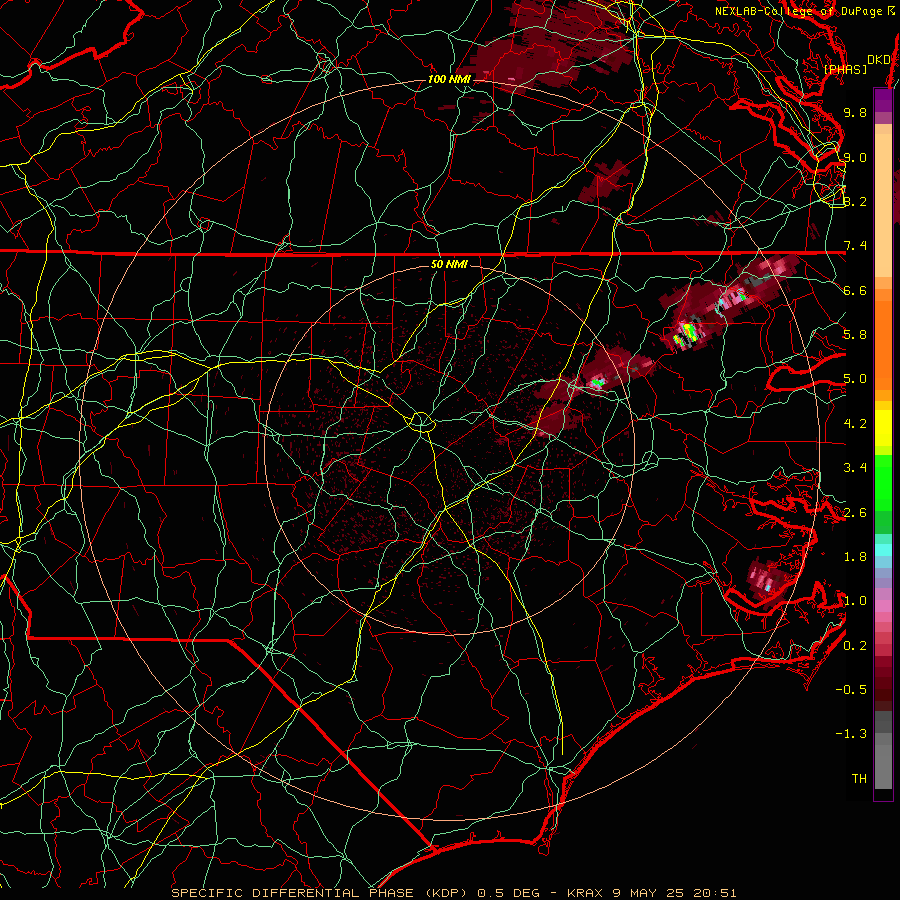Screen dimensions: 900x900
Task: Click the KRAX station identifier in the caption
Action: (585, 893)
